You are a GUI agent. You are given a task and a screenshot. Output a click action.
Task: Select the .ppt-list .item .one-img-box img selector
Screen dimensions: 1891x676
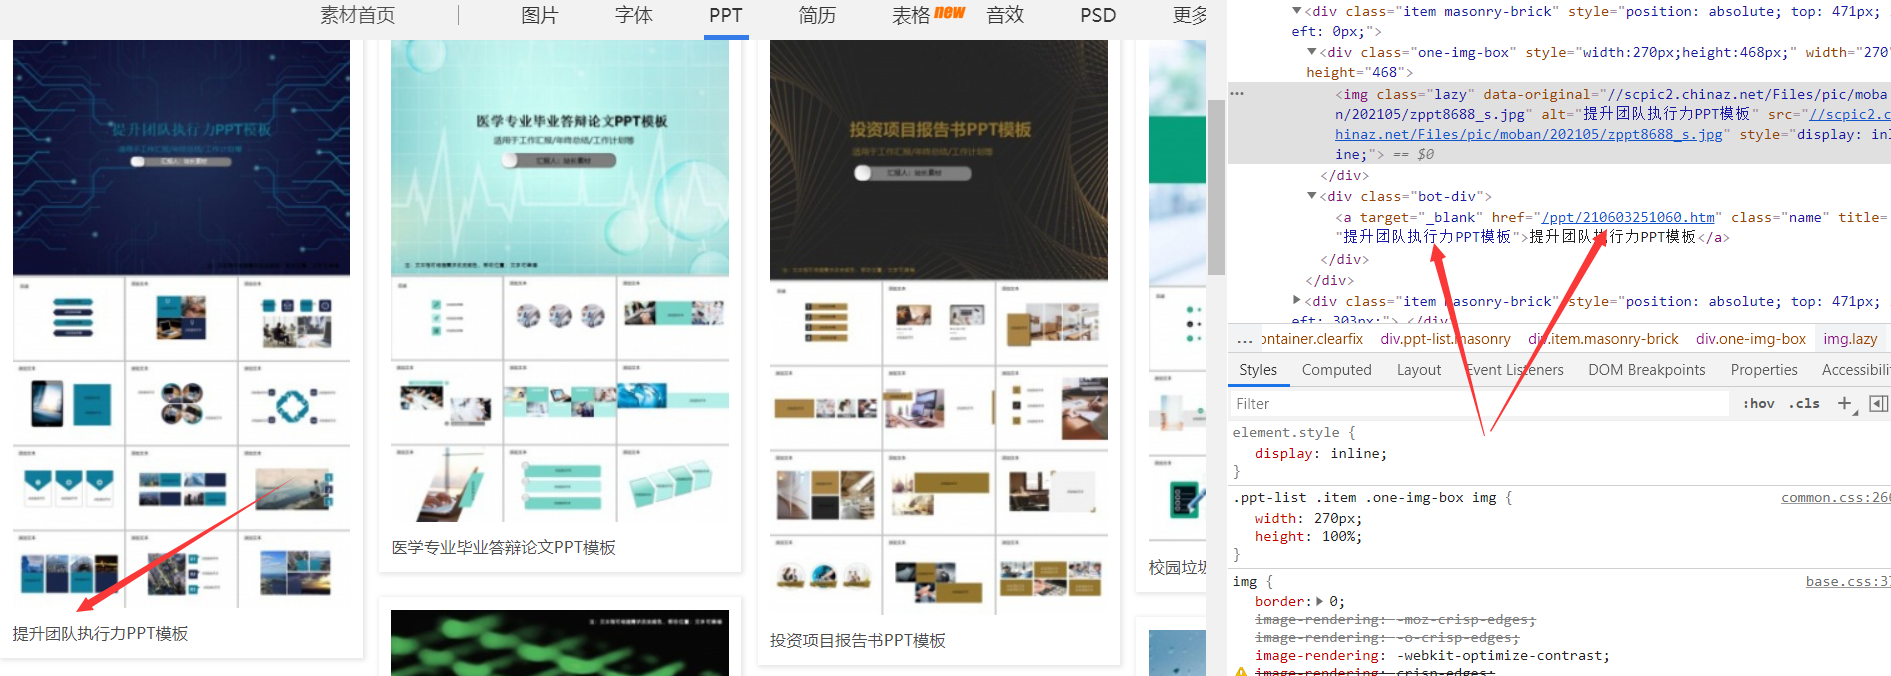click(x=1364, y=497)
